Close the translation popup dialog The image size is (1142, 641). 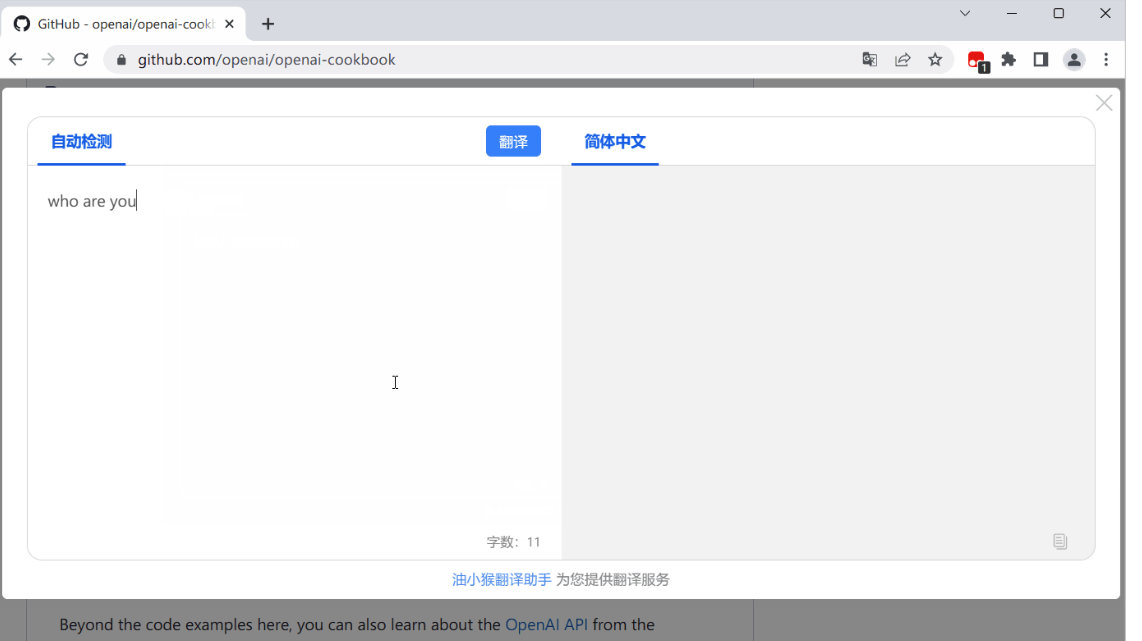click(1104, 103)
